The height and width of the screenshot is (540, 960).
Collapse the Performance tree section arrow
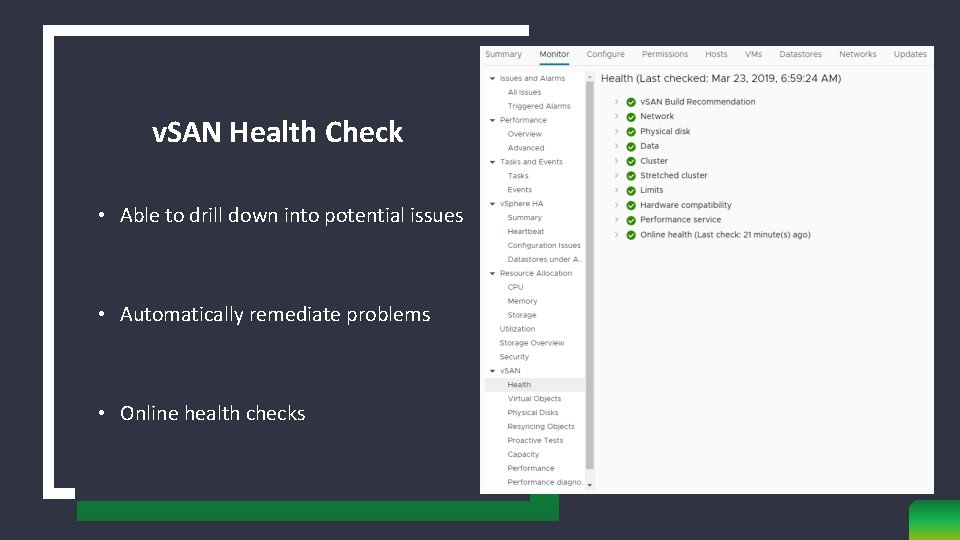pos(492,120)
